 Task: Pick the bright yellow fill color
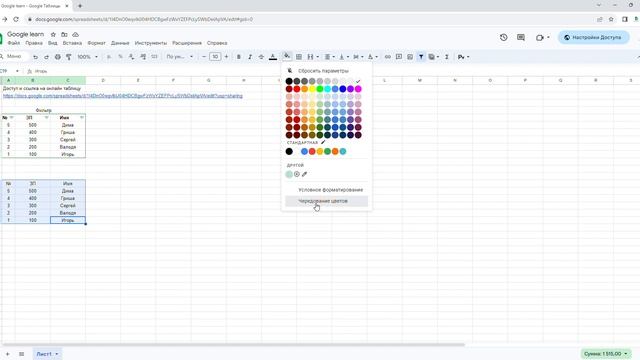click(x=312, y=89)
